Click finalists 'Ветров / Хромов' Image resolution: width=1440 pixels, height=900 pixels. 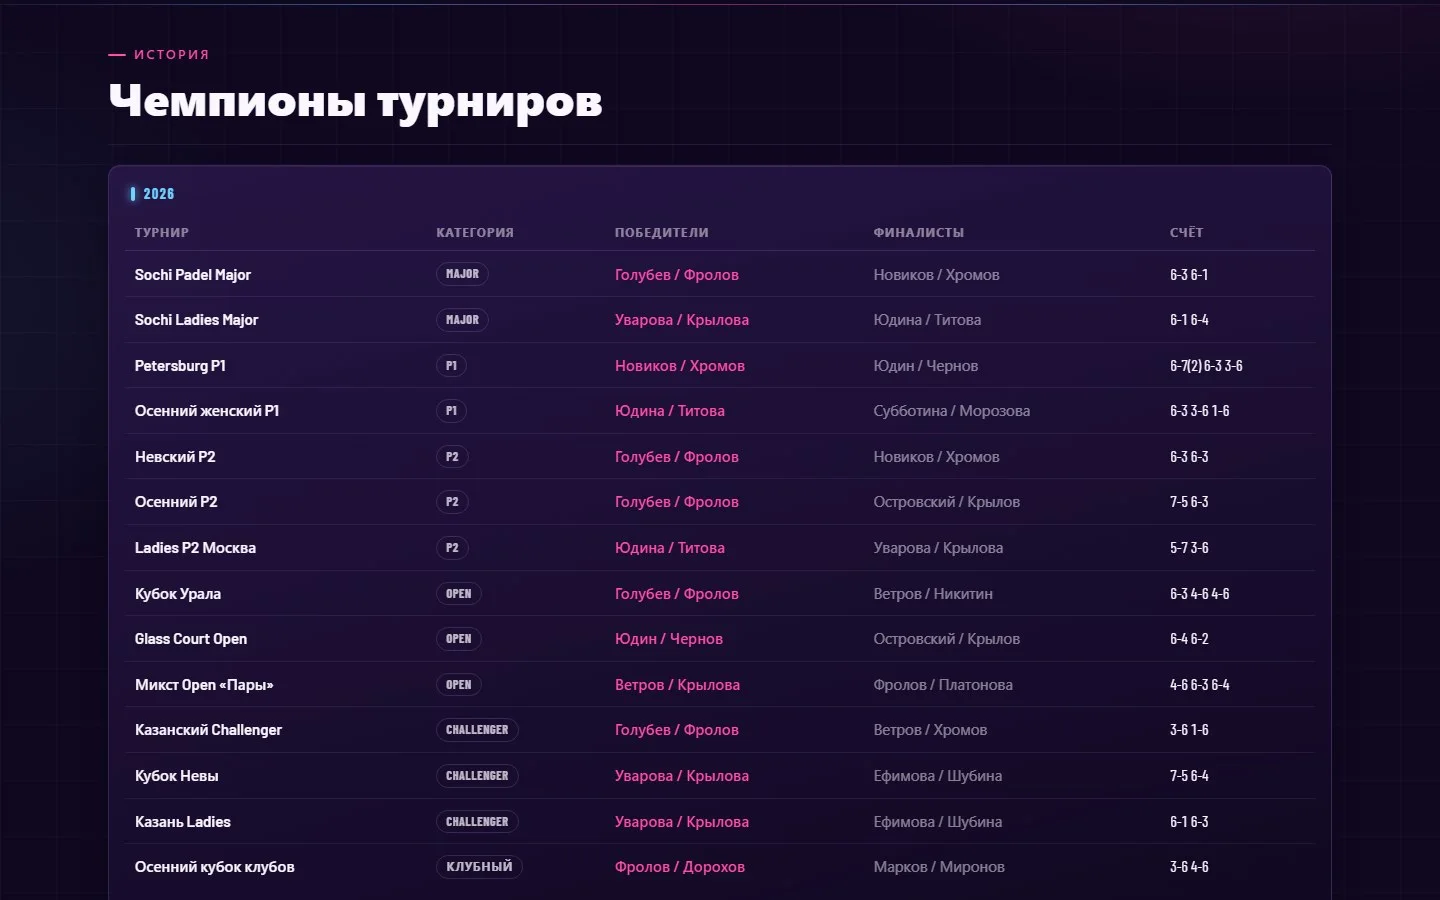(931, 730)
